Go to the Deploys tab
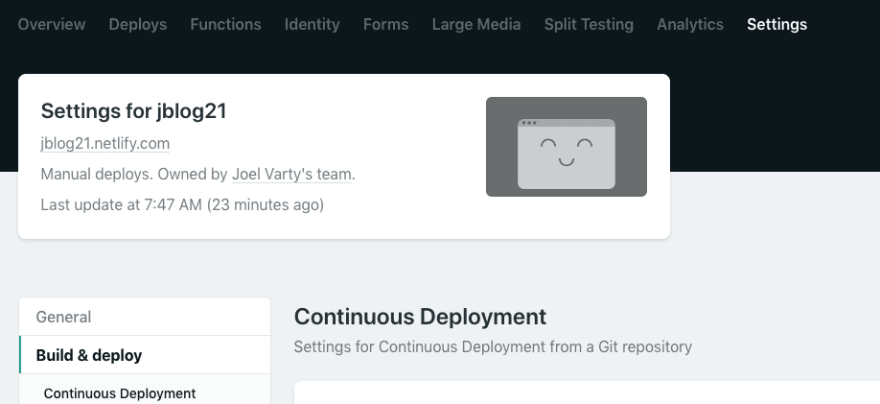Screen dimensions: 880x404 coord(138,25)
